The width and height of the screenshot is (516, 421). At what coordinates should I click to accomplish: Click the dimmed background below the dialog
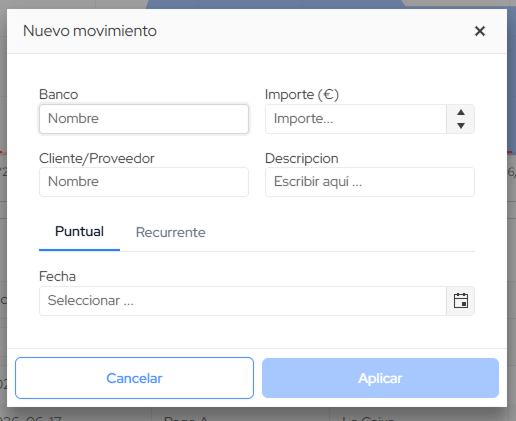click(258, 415)
